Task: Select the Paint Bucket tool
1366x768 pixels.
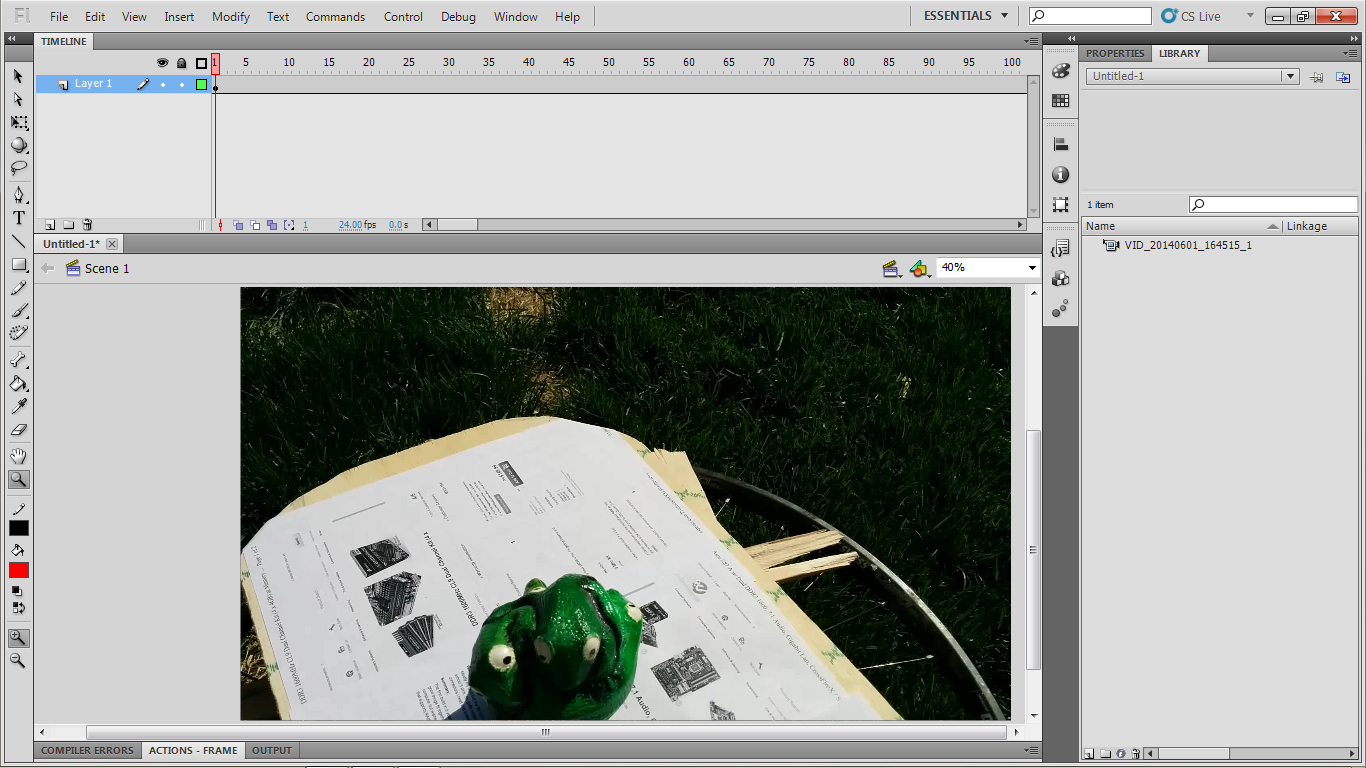Action: [18, 383]
